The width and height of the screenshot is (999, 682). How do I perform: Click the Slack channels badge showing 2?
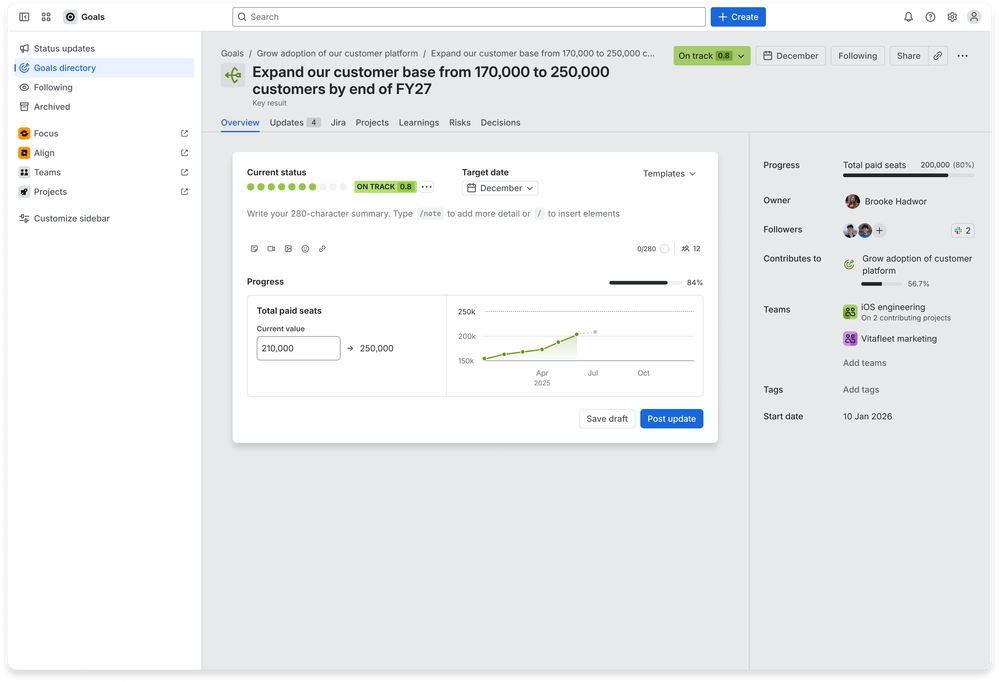(962, 231)
